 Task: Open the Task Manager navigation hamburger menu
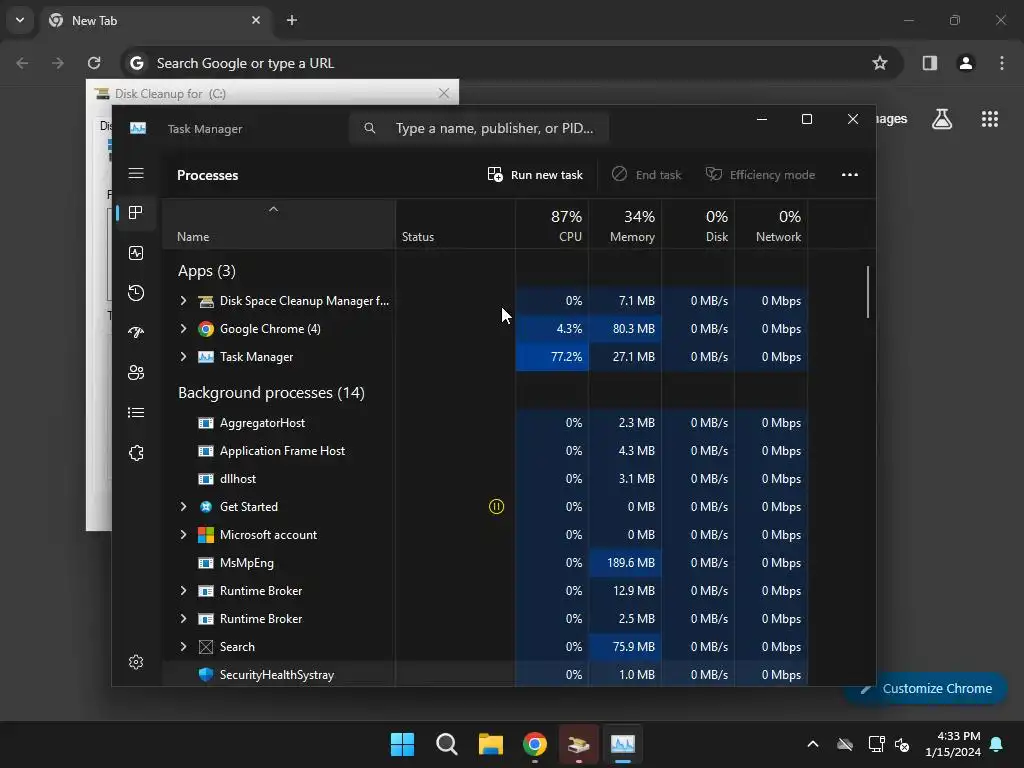pyautogui.click(x=136, y=173)
